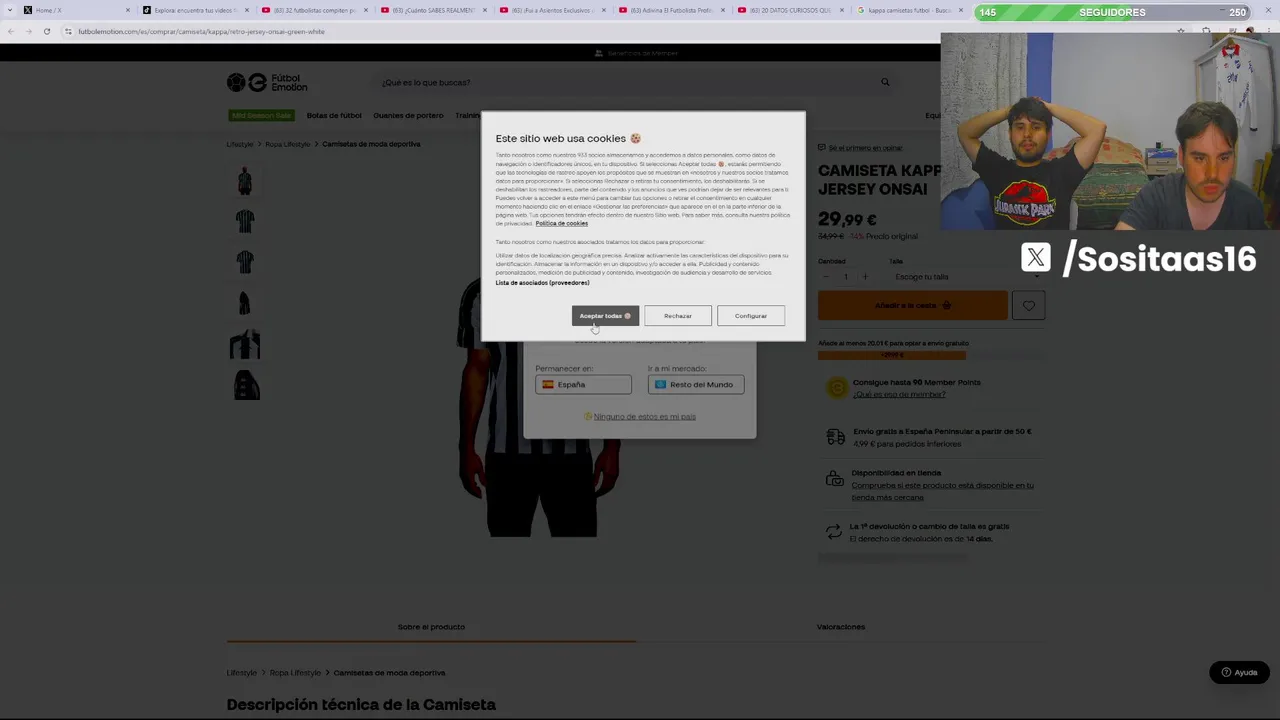Select the first jersey thumbnail
The image size is (1280, 720).
click(x=245, y=181)
